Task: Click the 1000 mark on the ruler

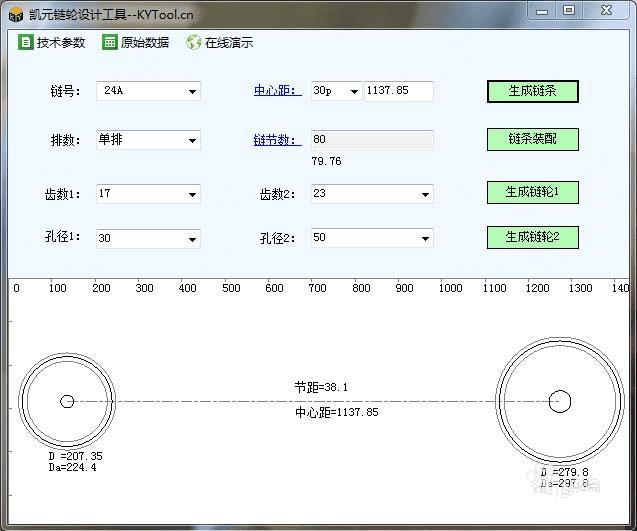Action: pyautogui.click(x=450, y=288)
